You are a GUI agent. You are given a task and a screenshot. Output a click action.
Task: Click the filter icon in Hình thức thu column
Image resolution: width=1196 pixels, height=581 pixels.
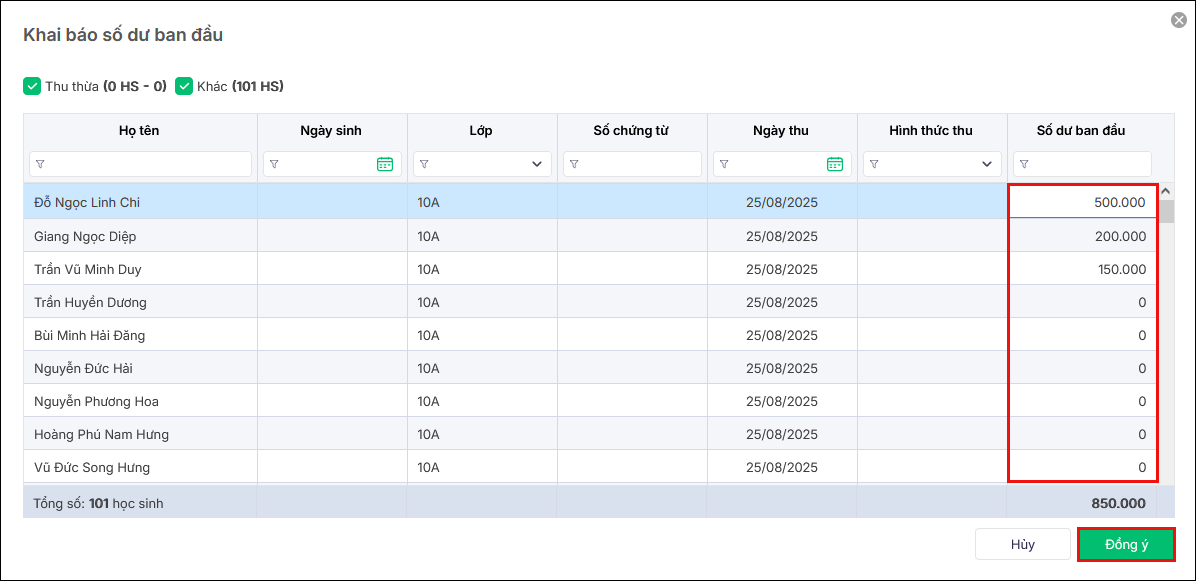point(874,165)
